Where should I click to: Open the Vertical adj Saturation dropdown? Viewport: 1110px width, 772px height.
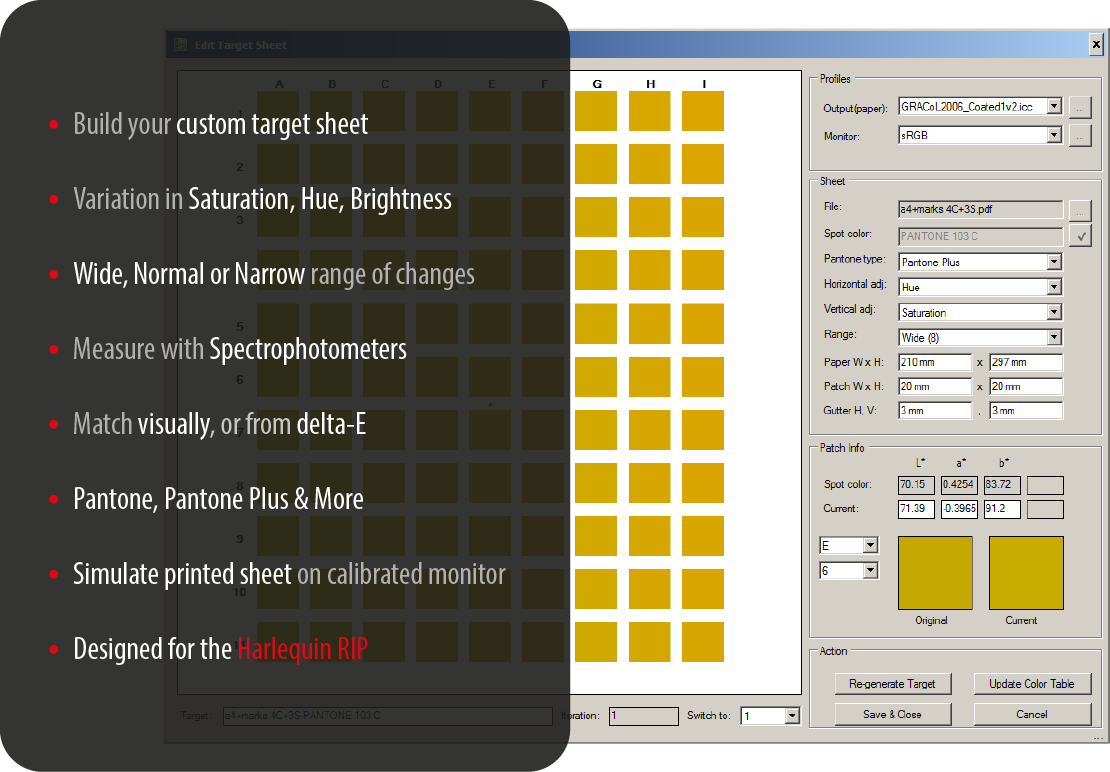(1053, 313)
